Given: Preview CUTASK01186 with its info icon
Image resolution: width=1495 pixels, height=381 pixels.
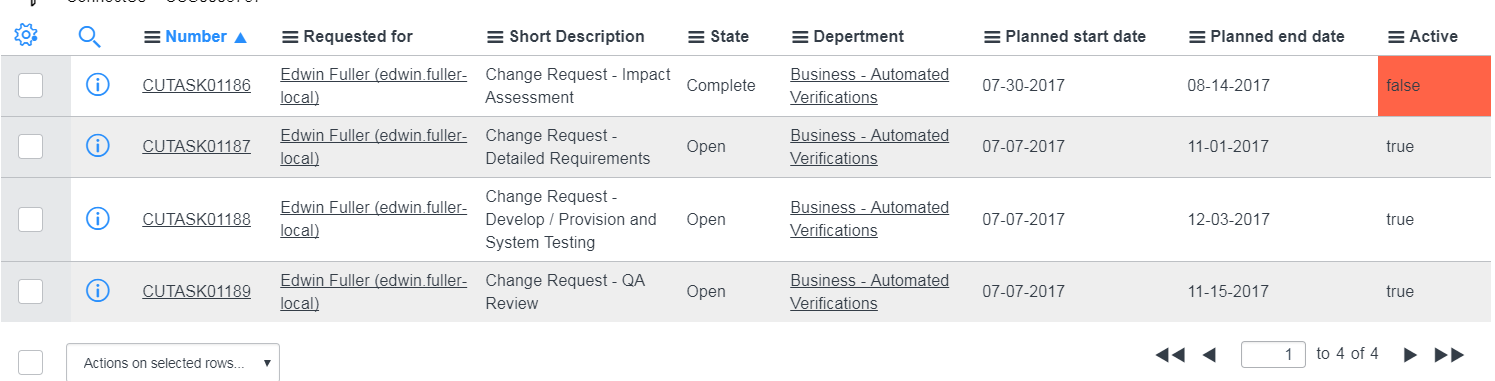Looking at the screenshot, I should (x=98, y=85).
